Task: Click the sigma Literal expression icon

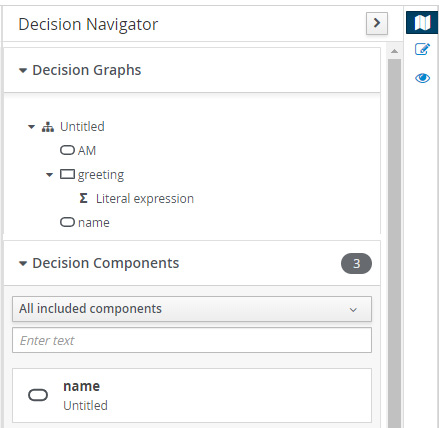Action: coord(83,198)
